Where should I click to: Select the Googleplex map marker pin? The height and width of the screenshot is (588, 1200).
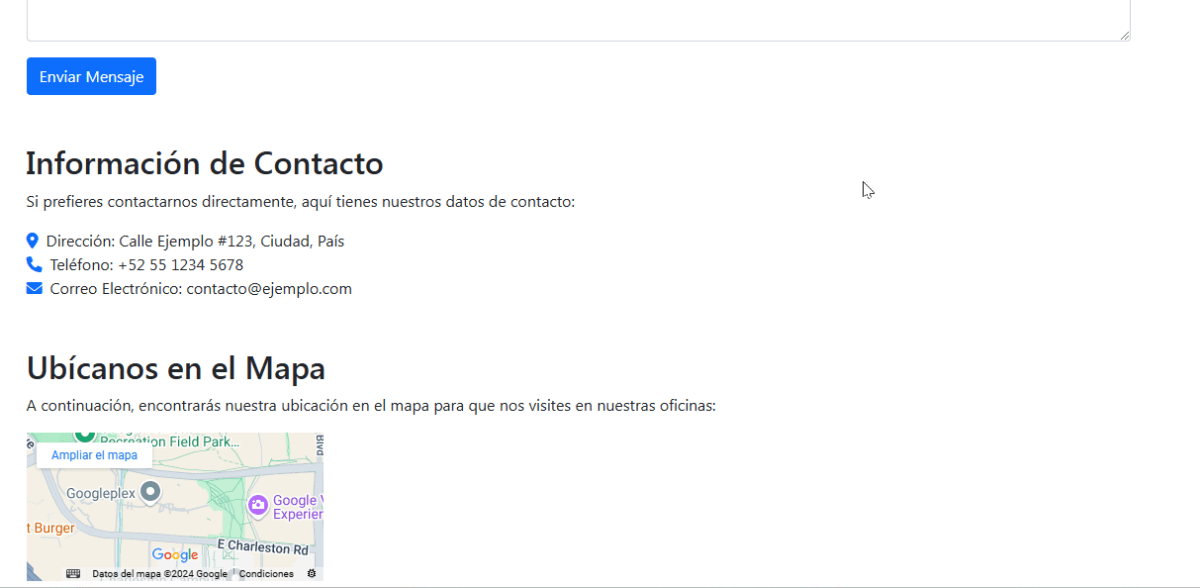150,492
